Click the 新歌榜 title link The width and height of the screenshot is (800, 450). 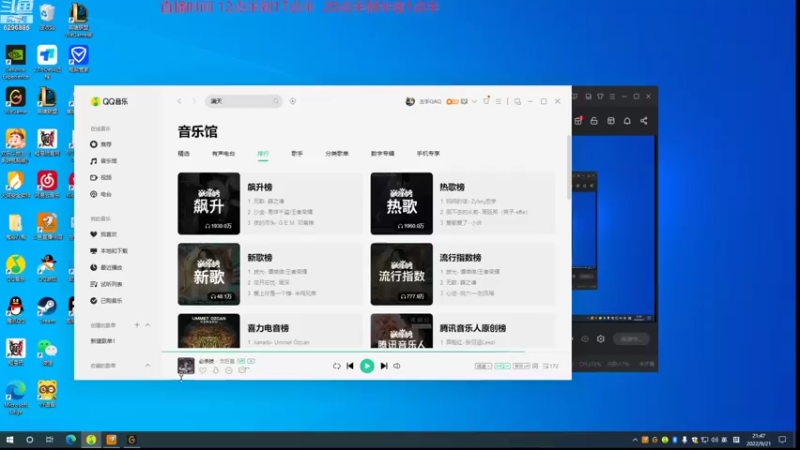tap(260, 258)
